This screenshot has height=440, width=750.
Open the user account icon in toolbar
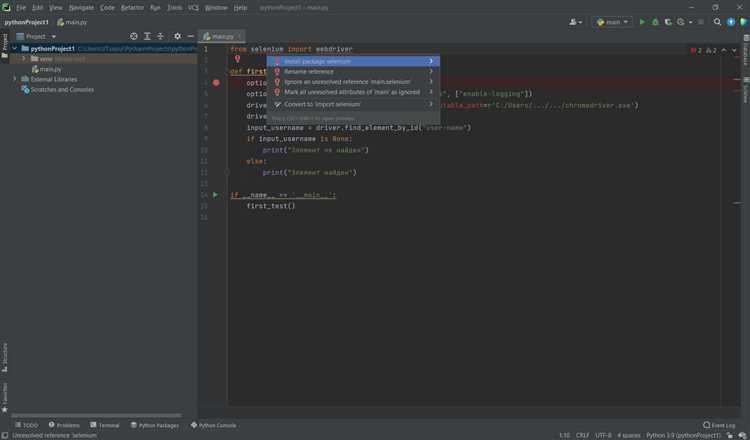pos(575,22)
